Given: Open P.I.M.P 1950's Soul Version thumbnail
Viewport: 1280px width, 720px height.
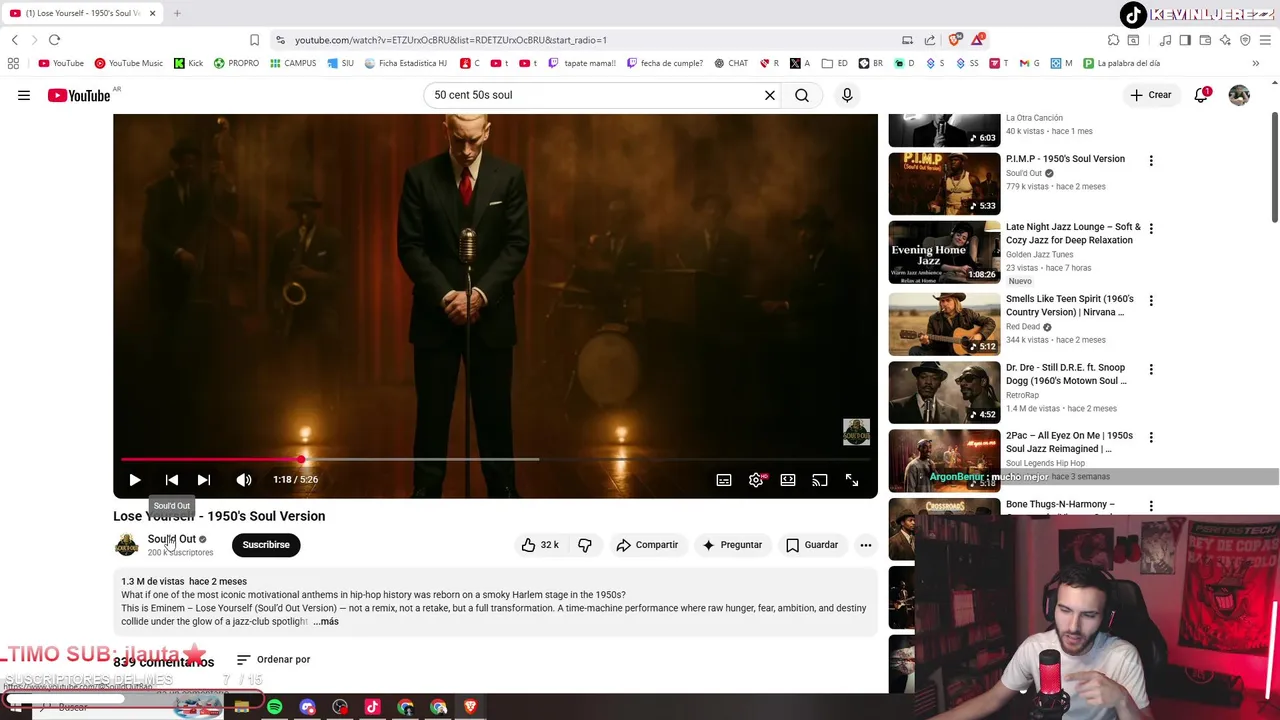Looking at the screenshot, I should (944, 183).
